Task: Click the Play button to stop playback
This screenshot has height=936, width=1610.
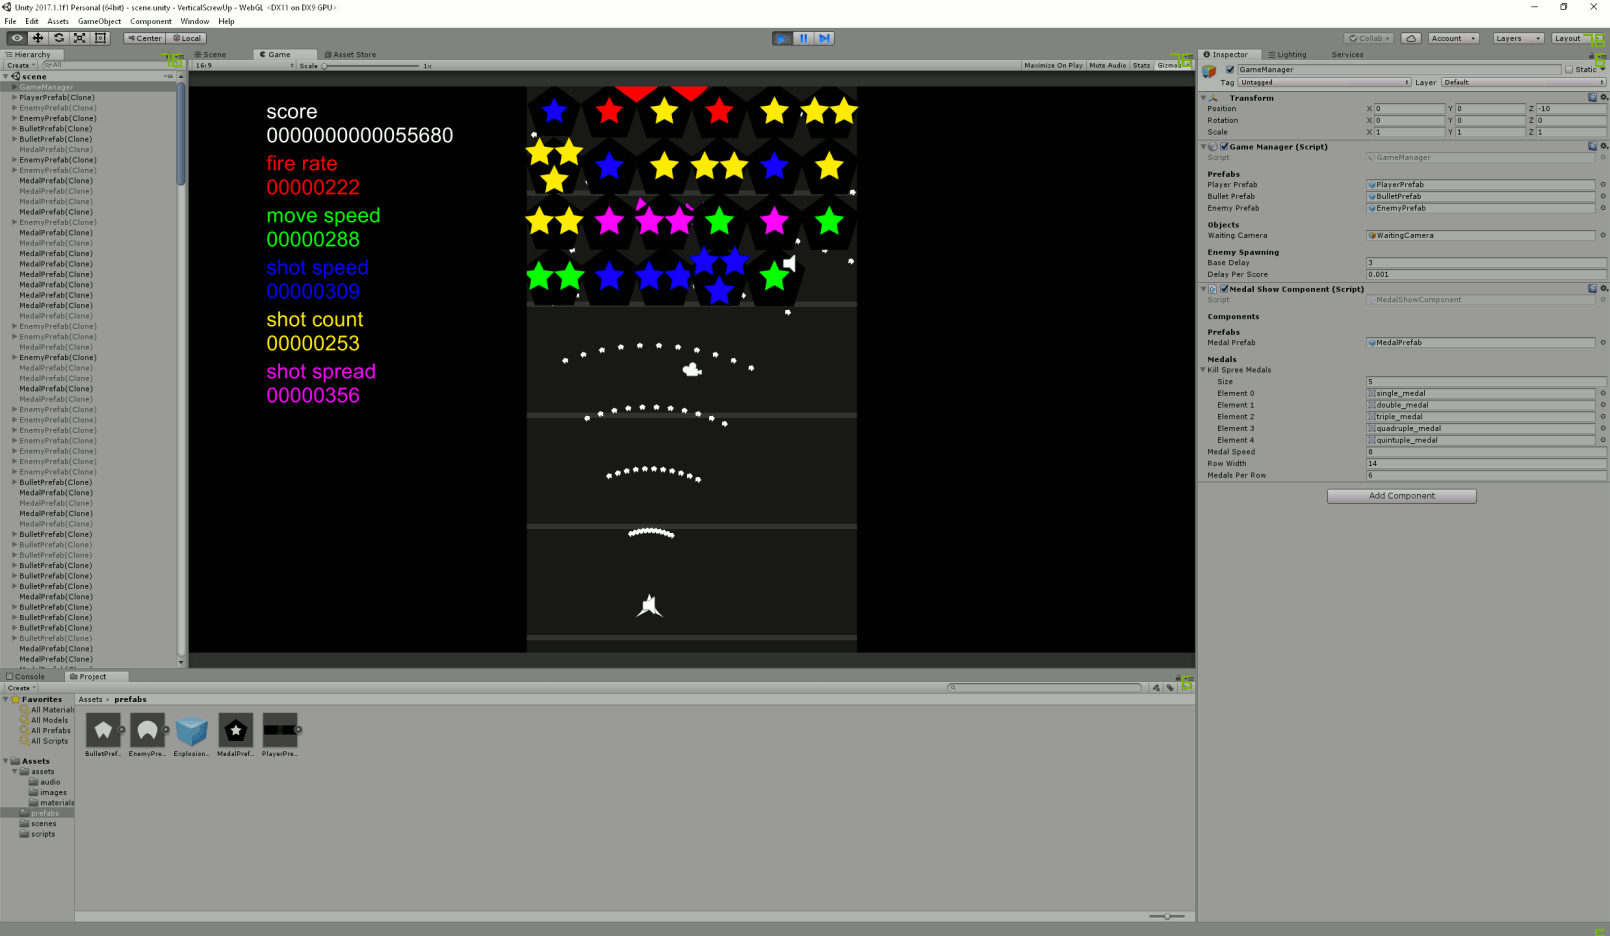Action: click(782, 38)
